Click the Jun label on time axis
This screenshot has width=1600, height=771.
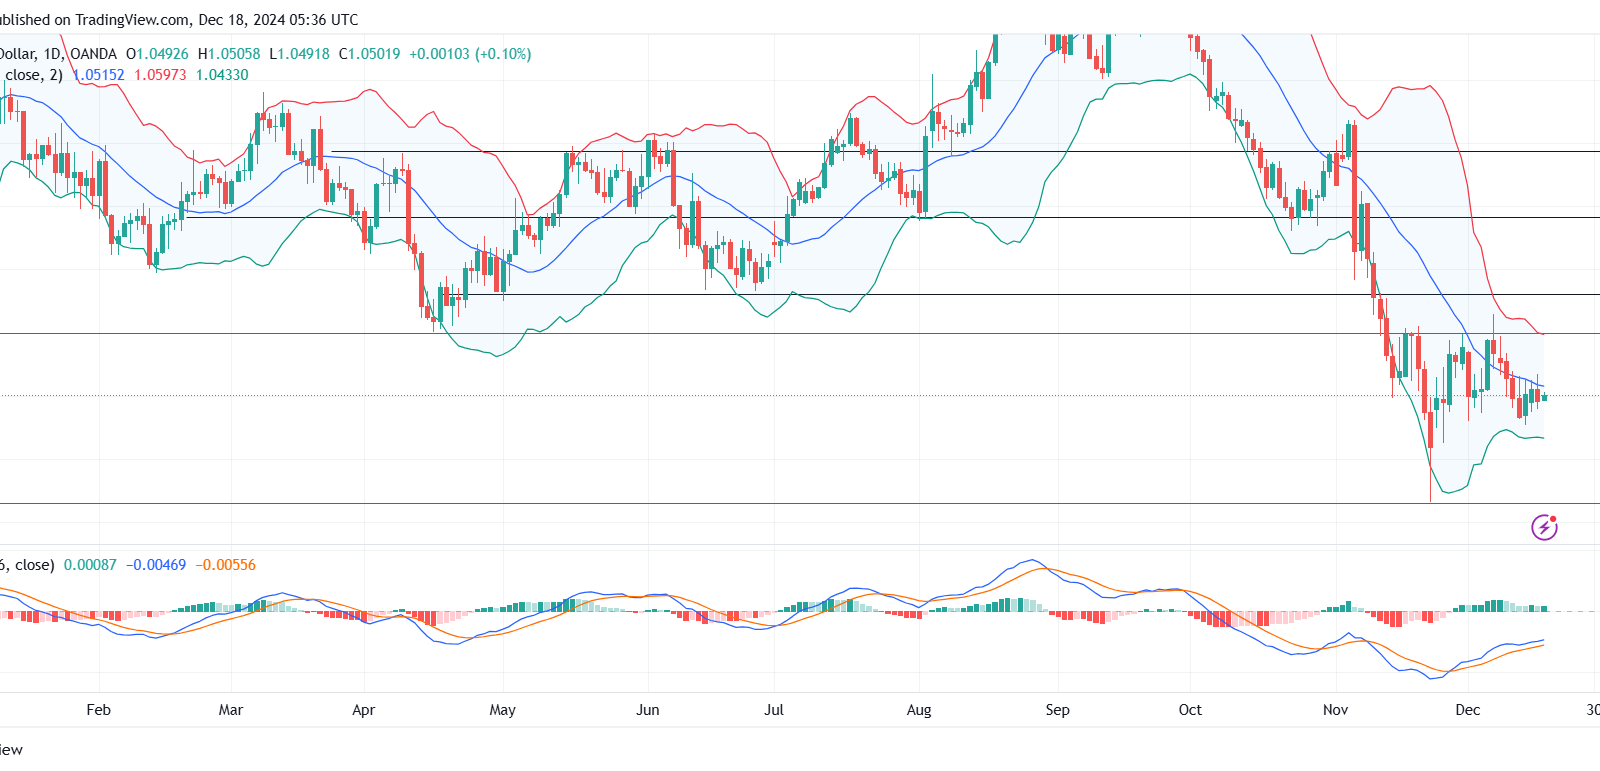point(648,710)
